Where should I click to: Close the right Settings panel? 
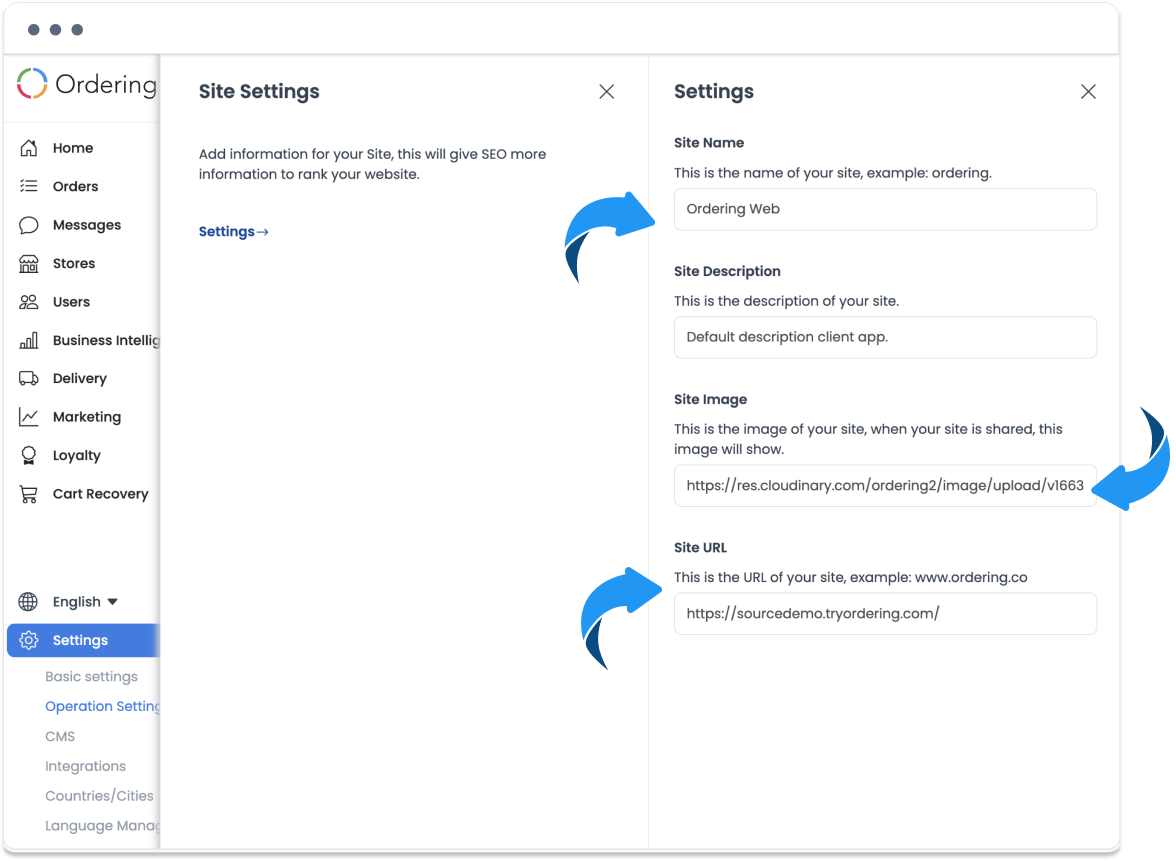point(1088,92)
